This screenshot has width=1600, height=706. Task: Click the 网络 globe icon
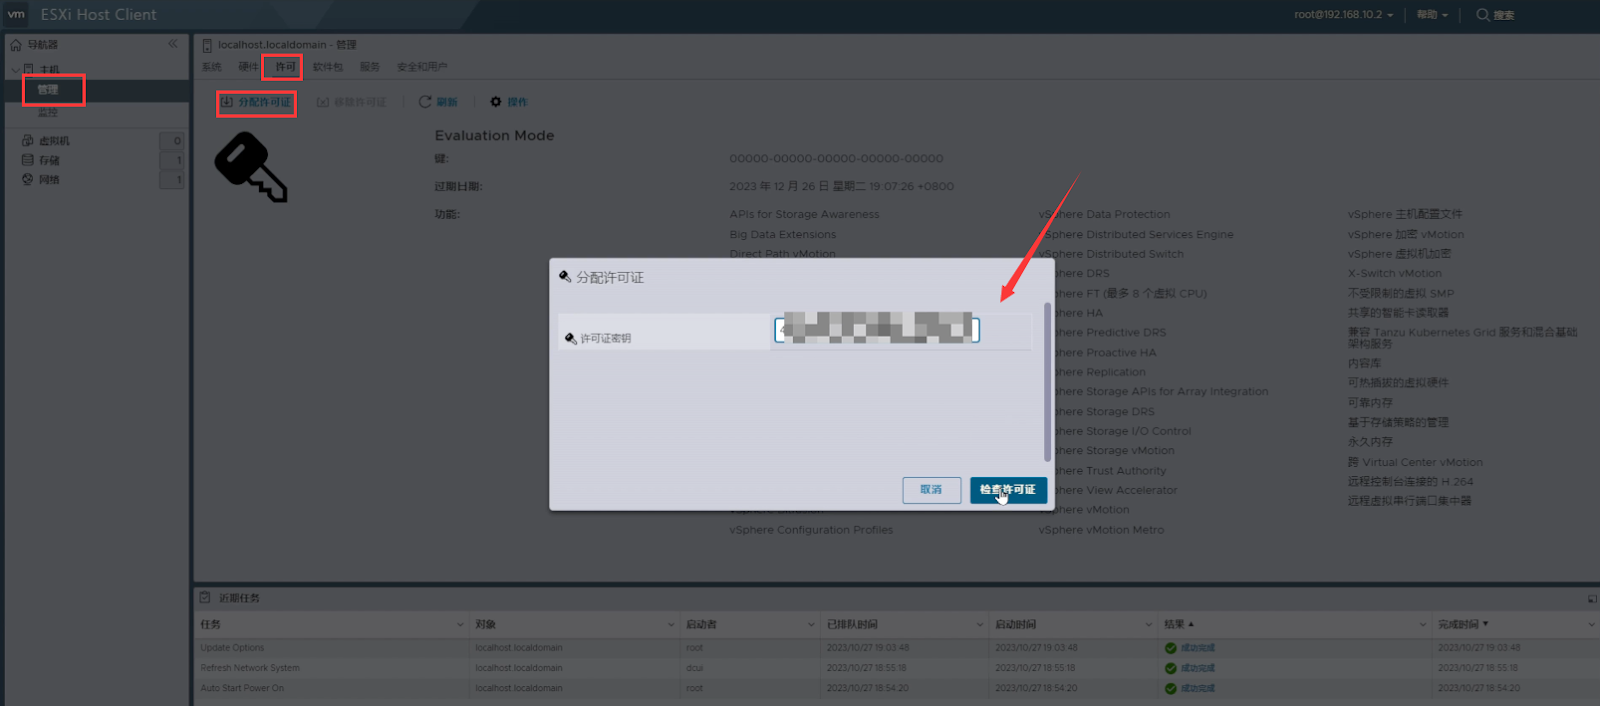(28, 179)
